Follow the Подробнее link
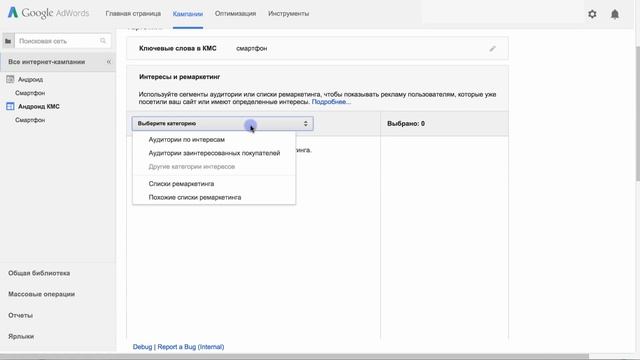This screenshot has width=640, height=360. tap(331, 102)
